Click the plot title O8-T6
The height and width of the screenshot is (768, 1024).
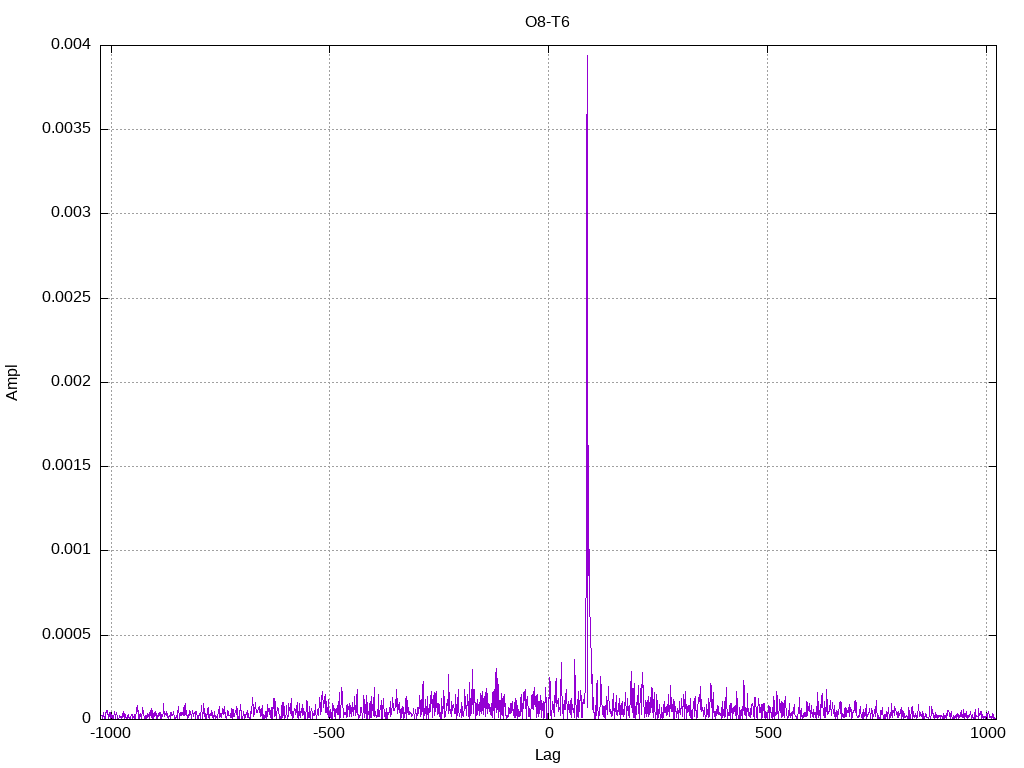click(x=547, y=21)
